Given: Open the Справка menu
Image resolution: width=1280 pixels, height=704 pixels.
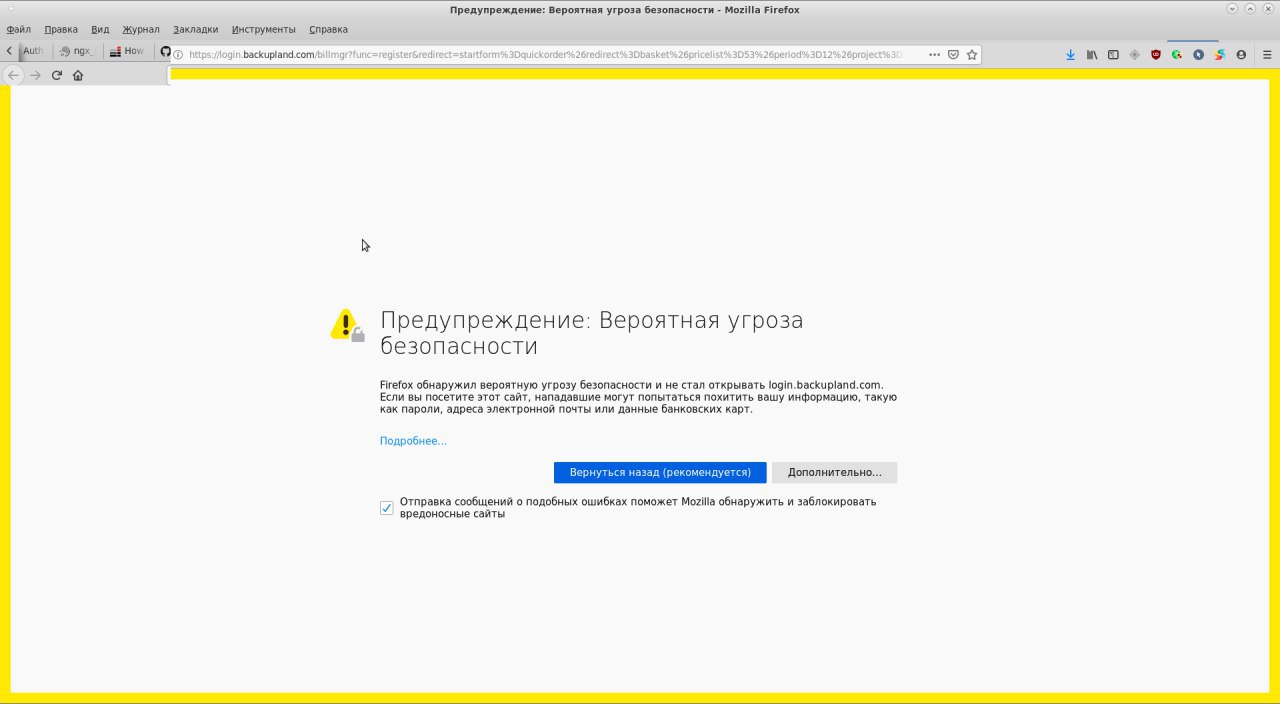Looking at the screenshot, I should (328, 29).
